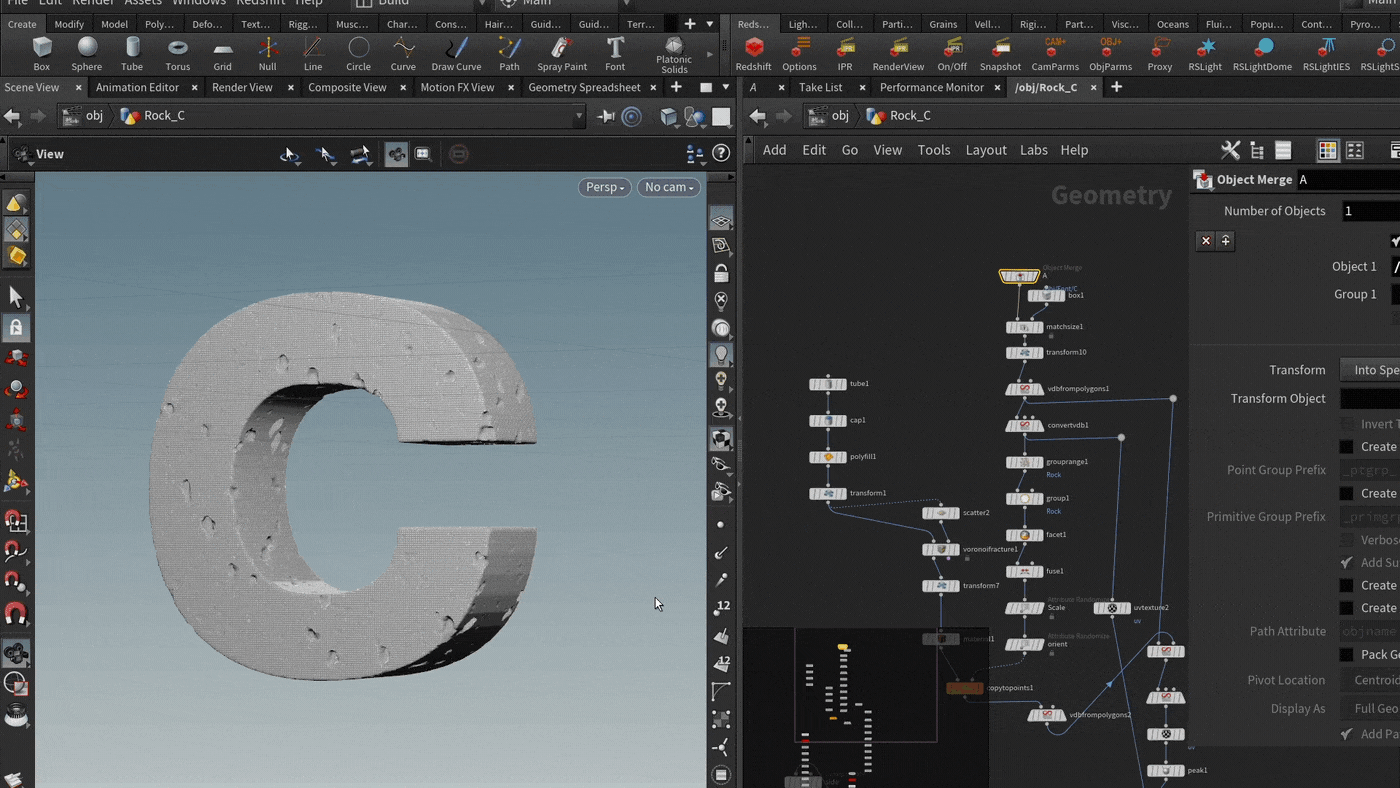Click the Number of Objects input field
Image resolution: width=1400 pixels, height=788 pixels.
1370,211
